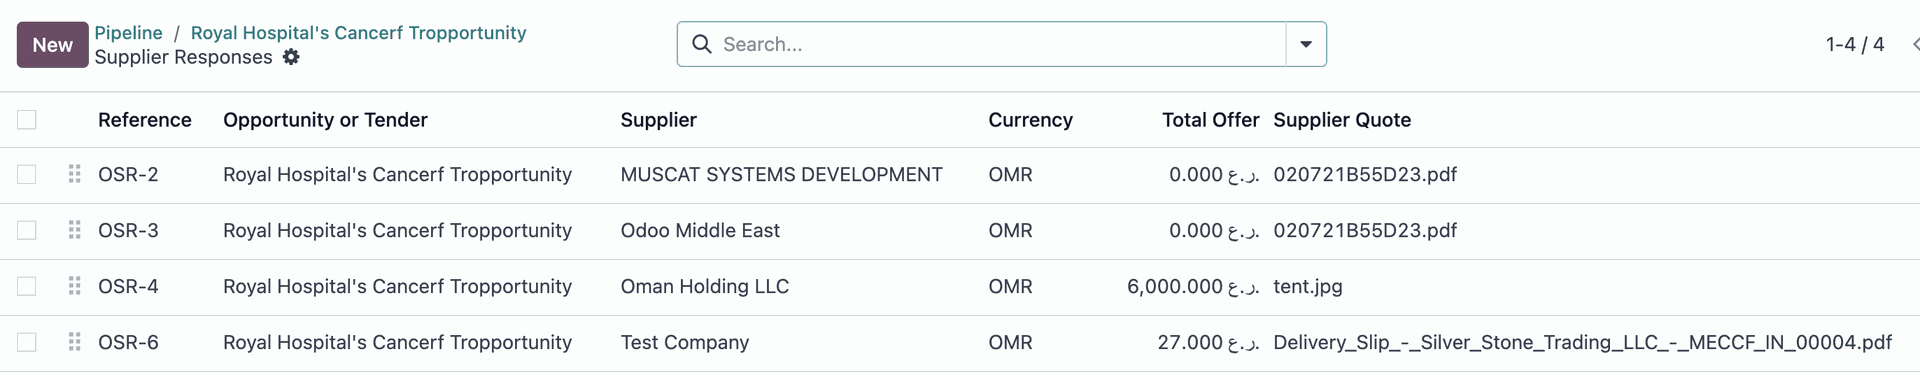Select the drag handle for OSR-4

[74, 286]
